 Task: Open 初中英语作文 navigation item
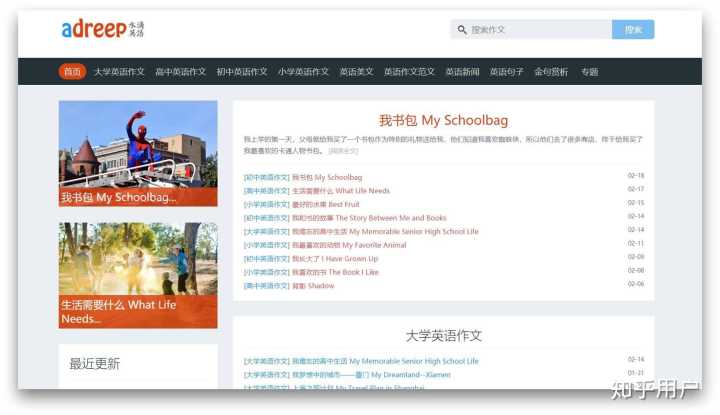[242, 72]
